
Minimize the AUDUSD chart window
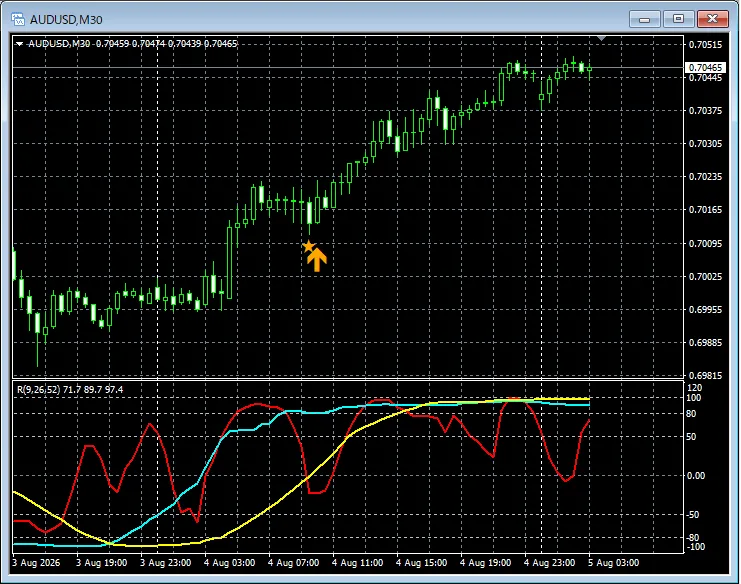(645, 19)
